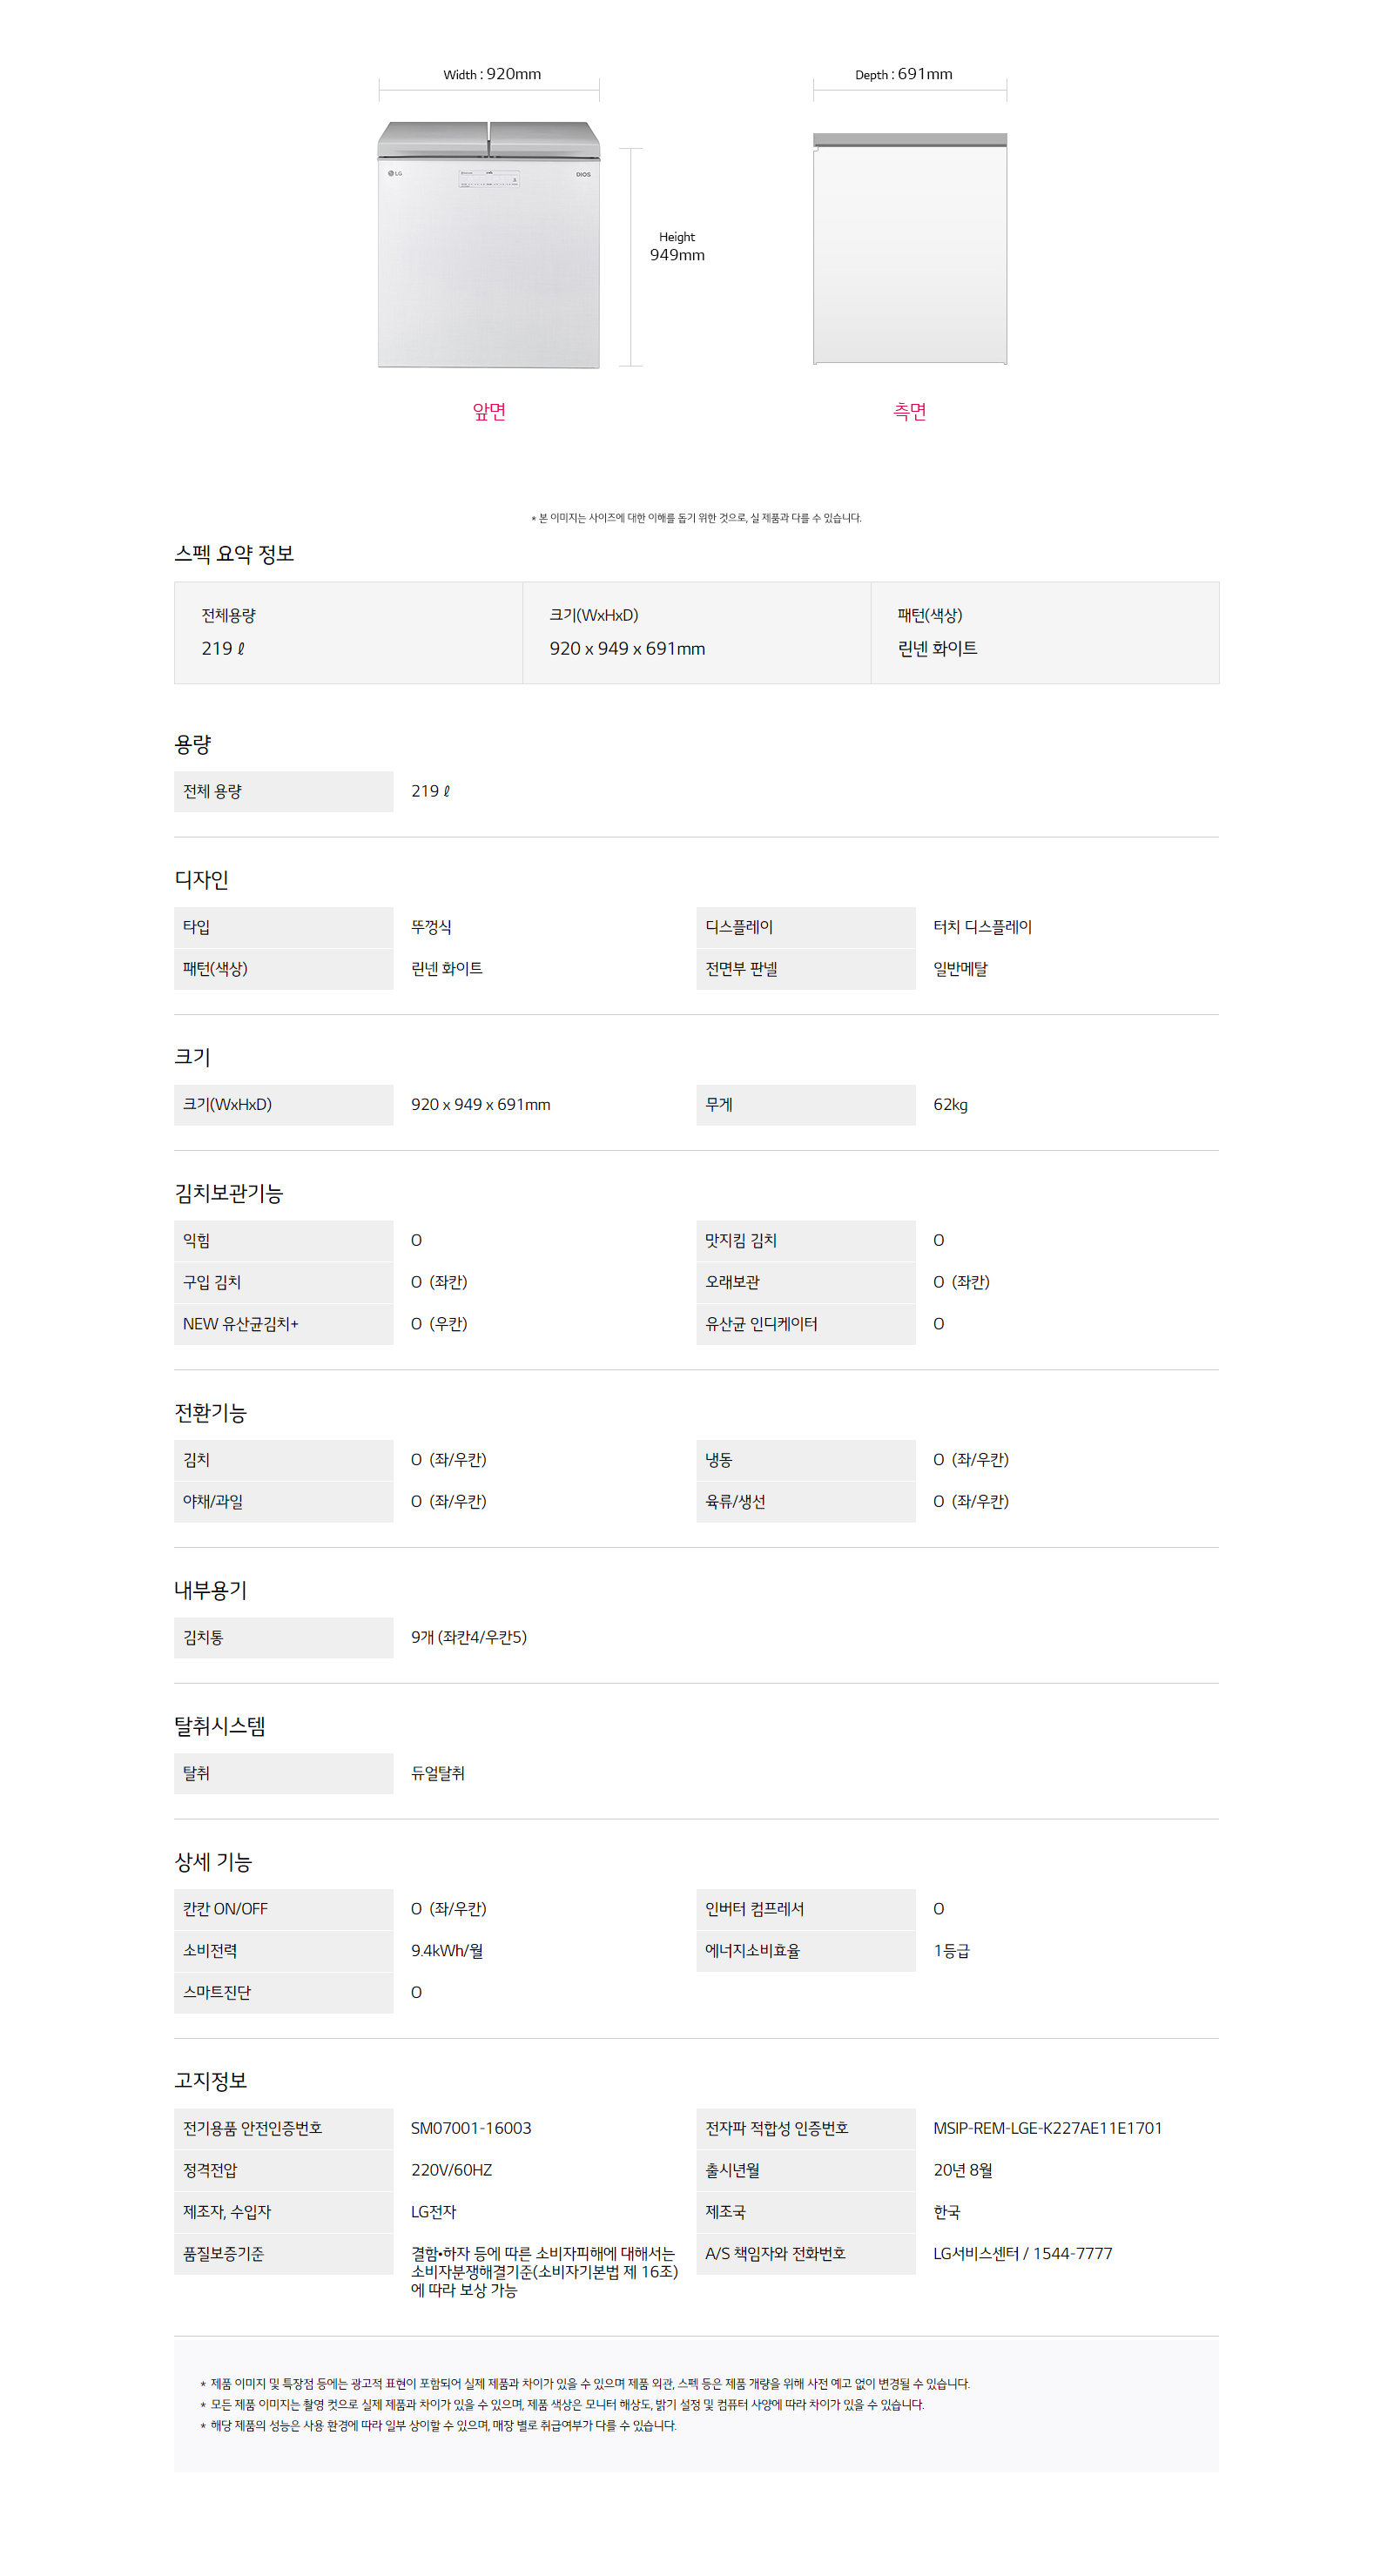Click the NEW 유산균김치+ row label
This screenshot has width=1394, height=2576.
(x=240, y=1323)
